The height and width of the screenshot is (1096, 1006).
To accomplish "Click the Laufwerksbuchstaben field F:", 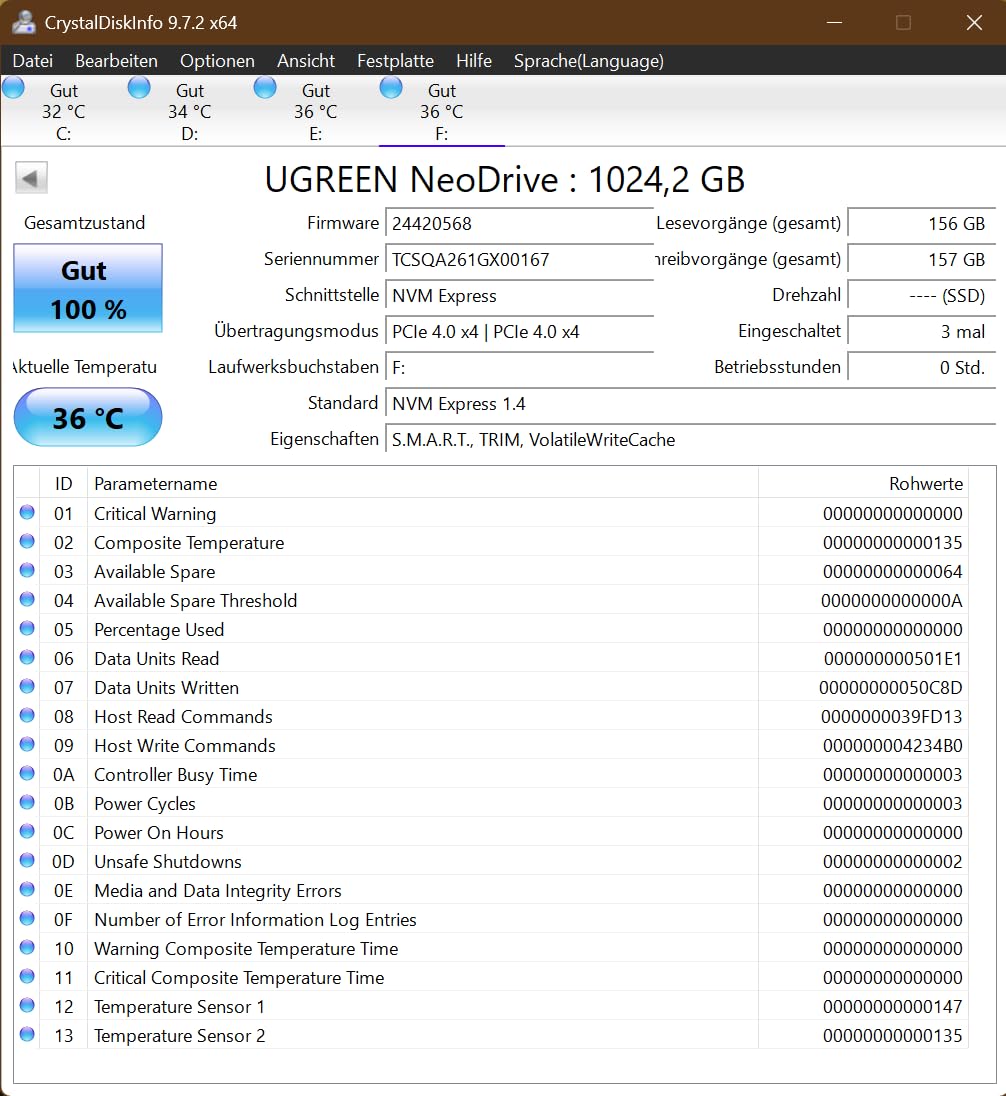I will 519,368.
